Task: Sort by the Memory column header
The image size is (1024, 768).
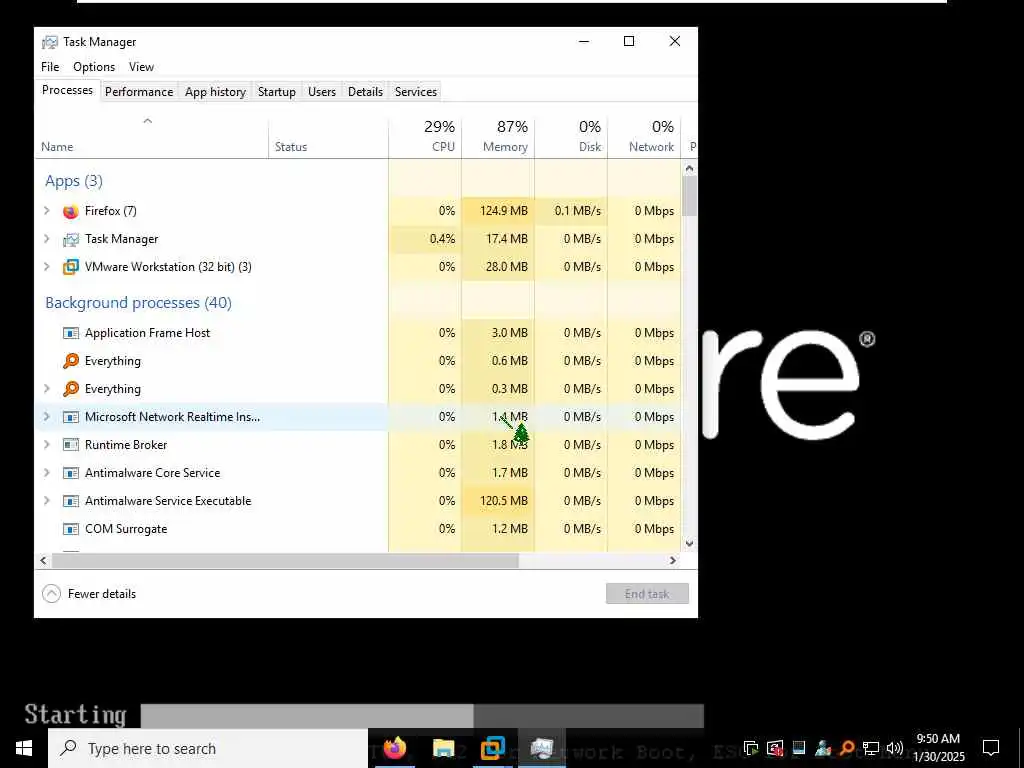Action: click(x=498, y=136)
